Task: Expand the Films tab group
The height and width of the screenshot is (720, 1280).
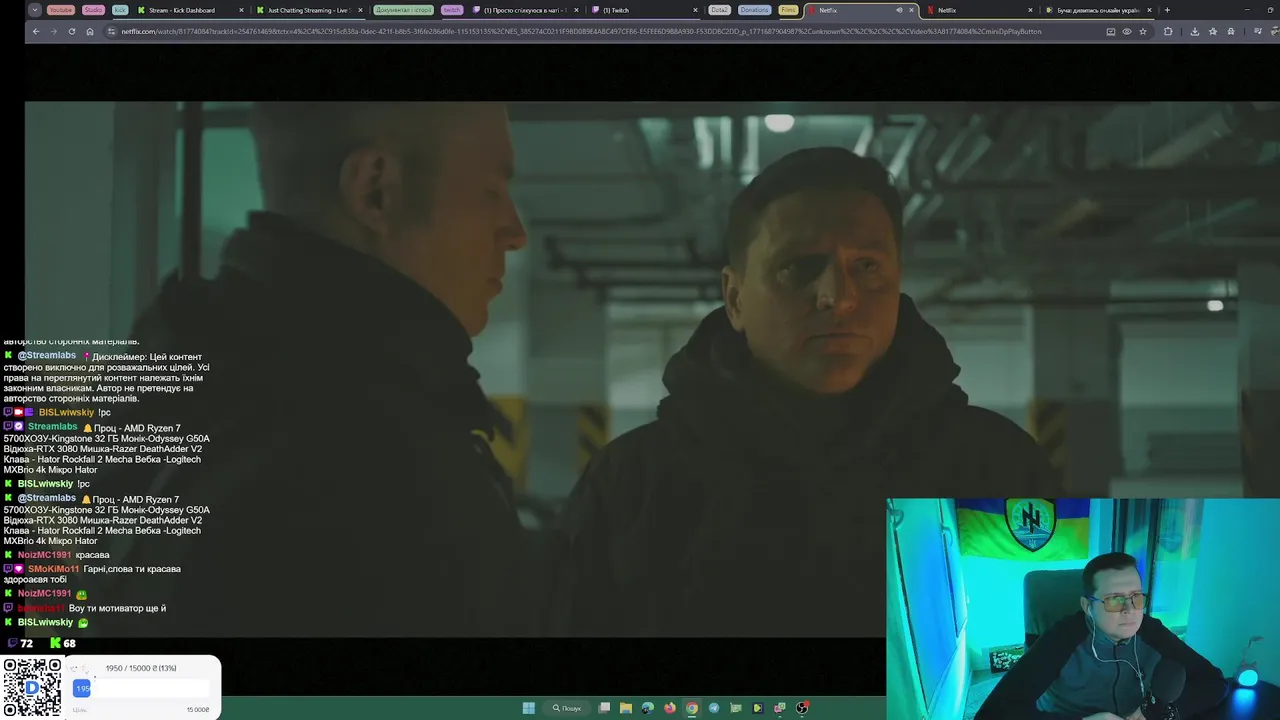Action: click(x=789, y=10)
